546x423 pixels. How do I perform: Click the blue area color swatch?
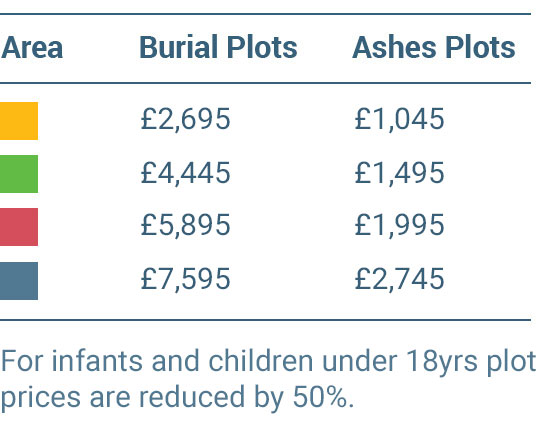pos(19,281)
